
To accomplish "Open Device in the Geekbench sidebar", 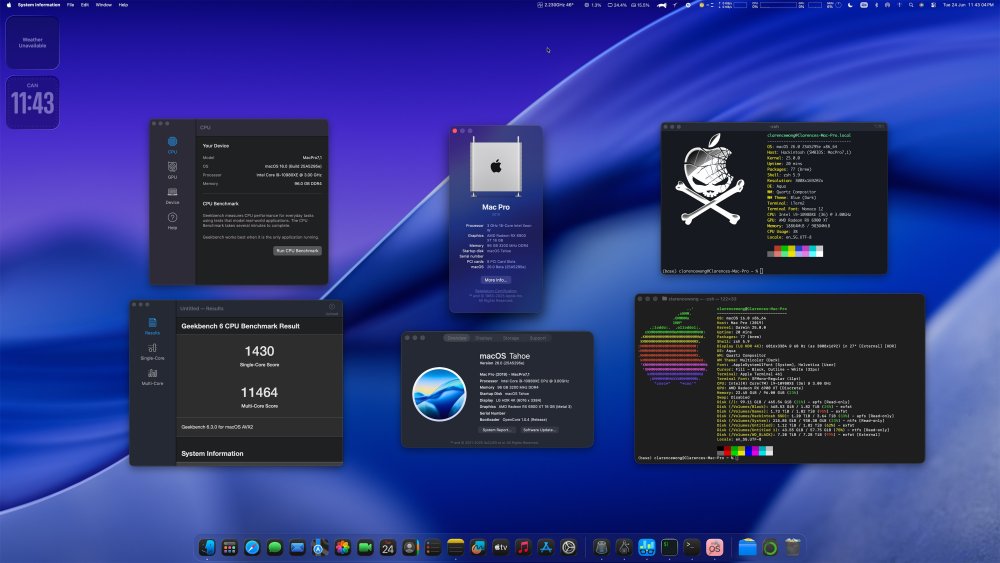I will (172, 195).
